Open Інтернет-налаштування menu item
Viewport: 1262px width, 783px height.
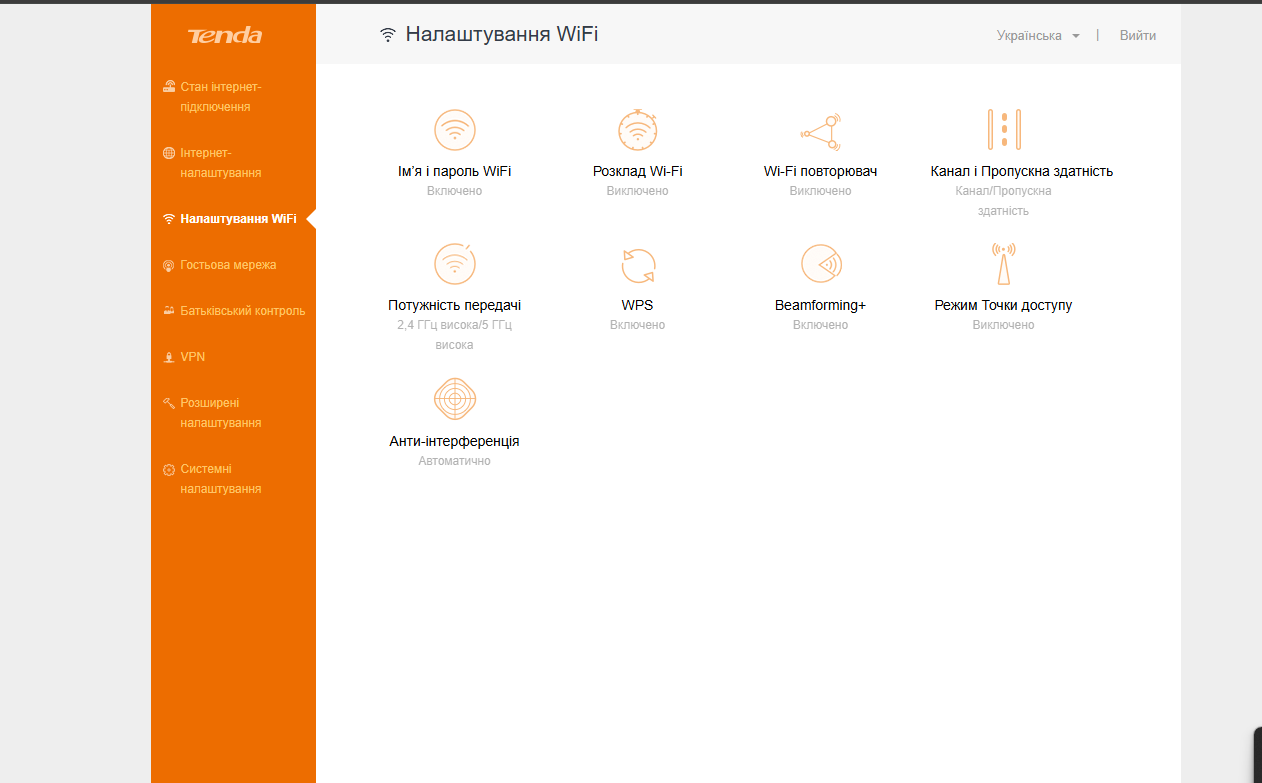tap(221, 163)
